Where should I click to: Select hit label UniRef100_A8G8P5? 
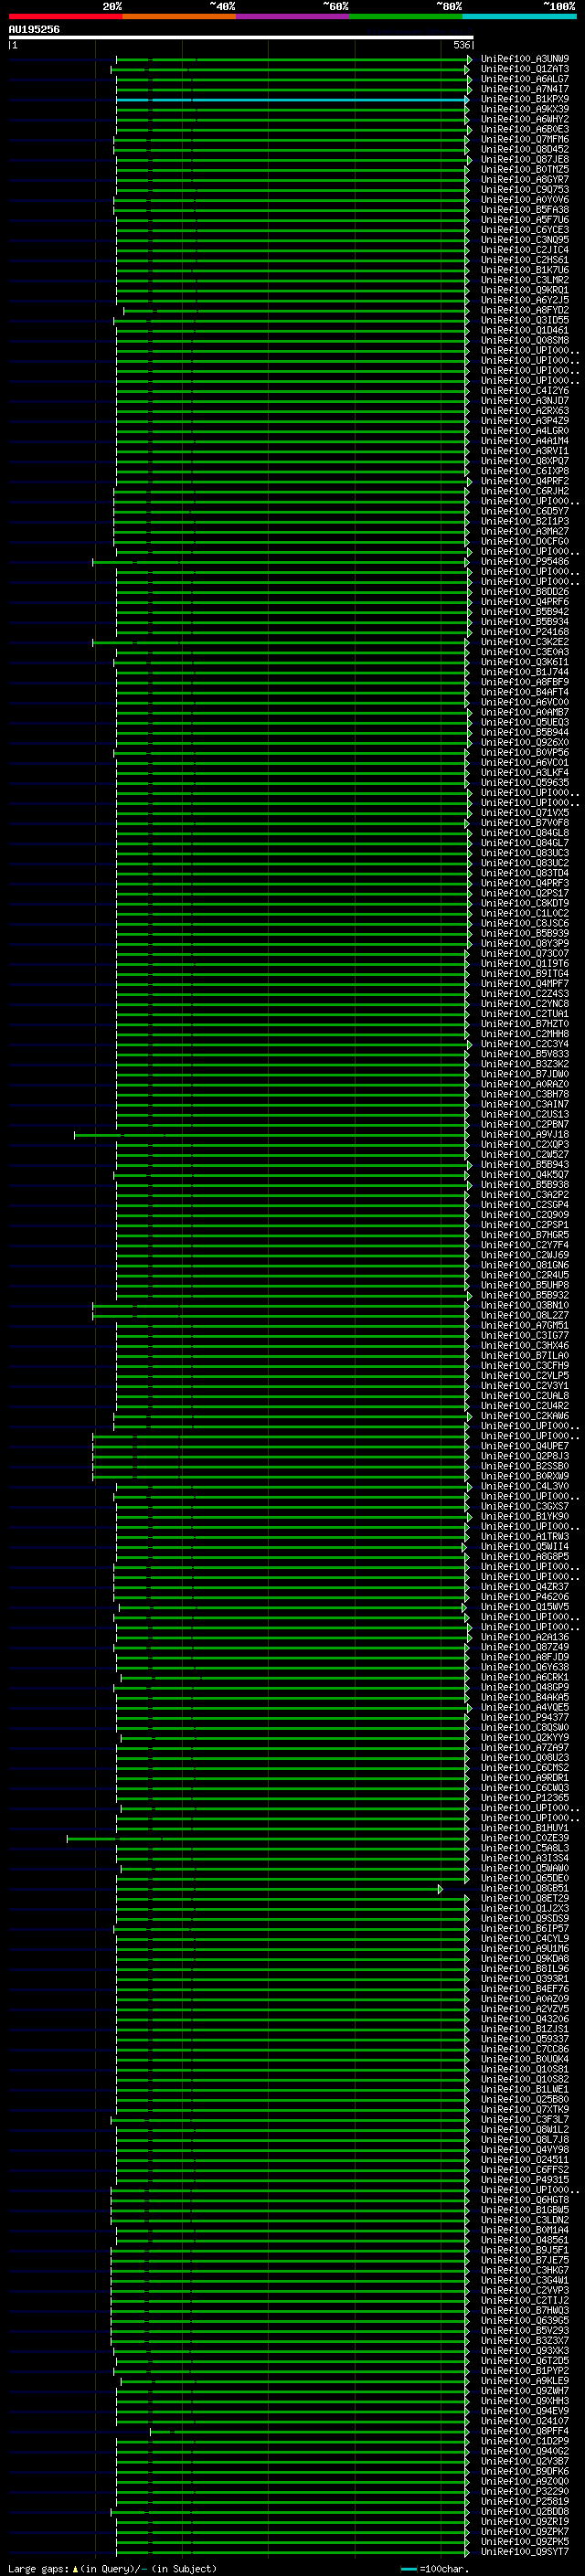tap(524, 1557)
